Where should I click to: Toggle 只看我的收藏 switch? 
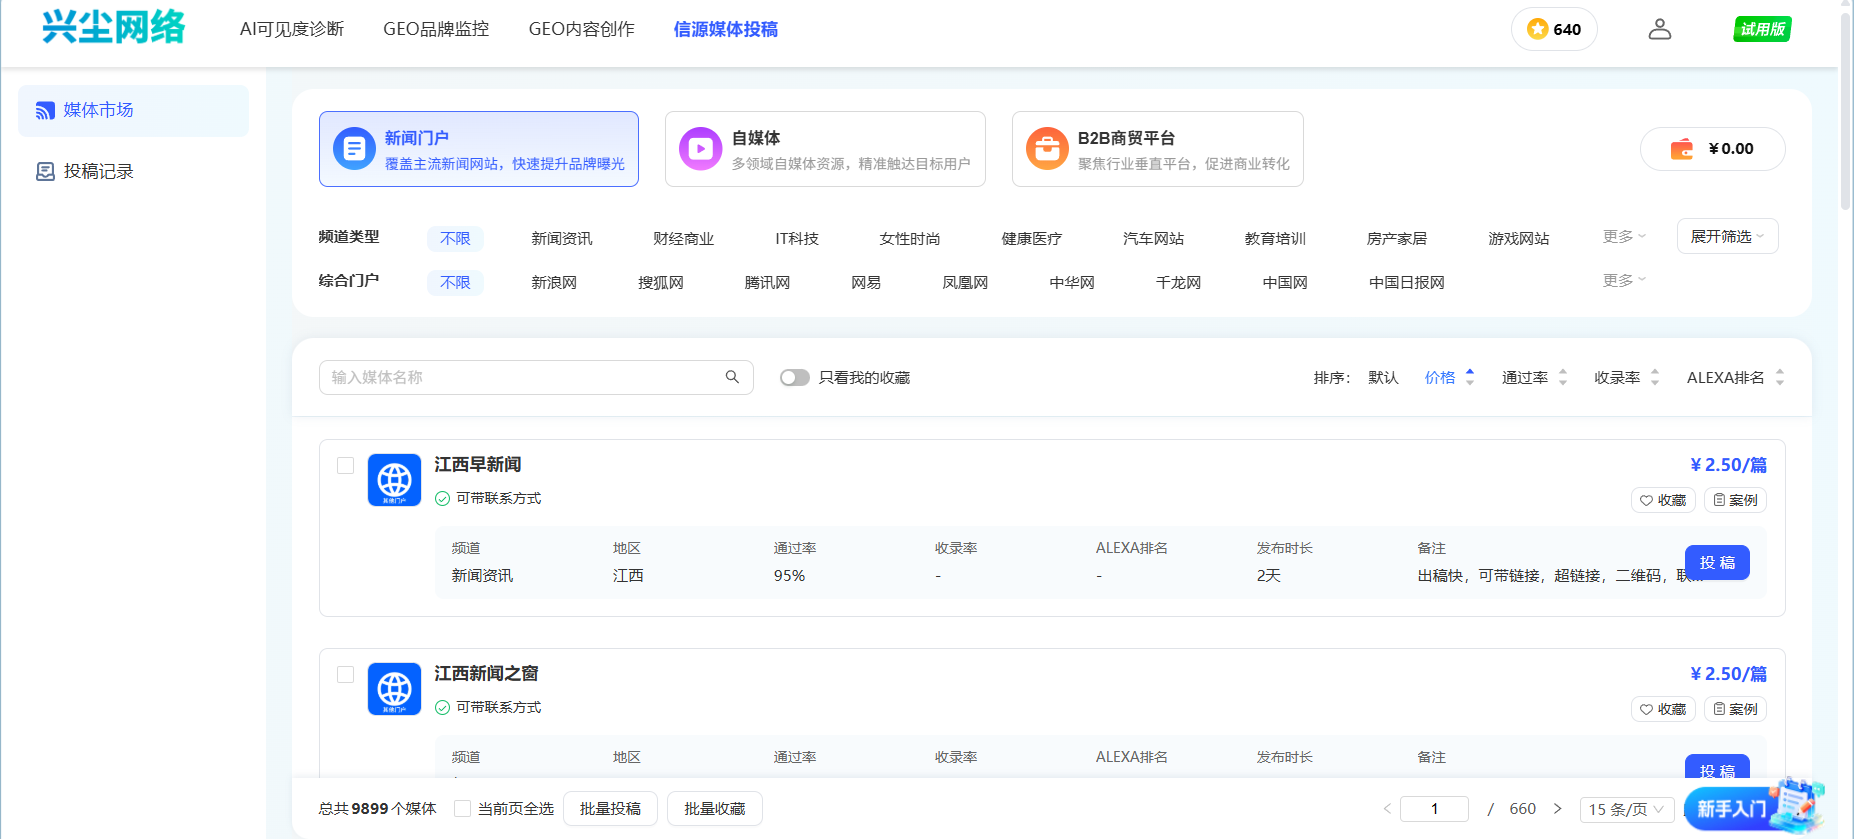795,378
